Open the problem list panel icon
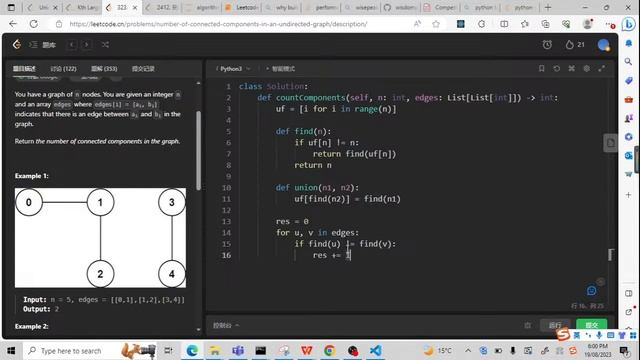This screenshot has height=360, width=640. click(x=33, y=44)
